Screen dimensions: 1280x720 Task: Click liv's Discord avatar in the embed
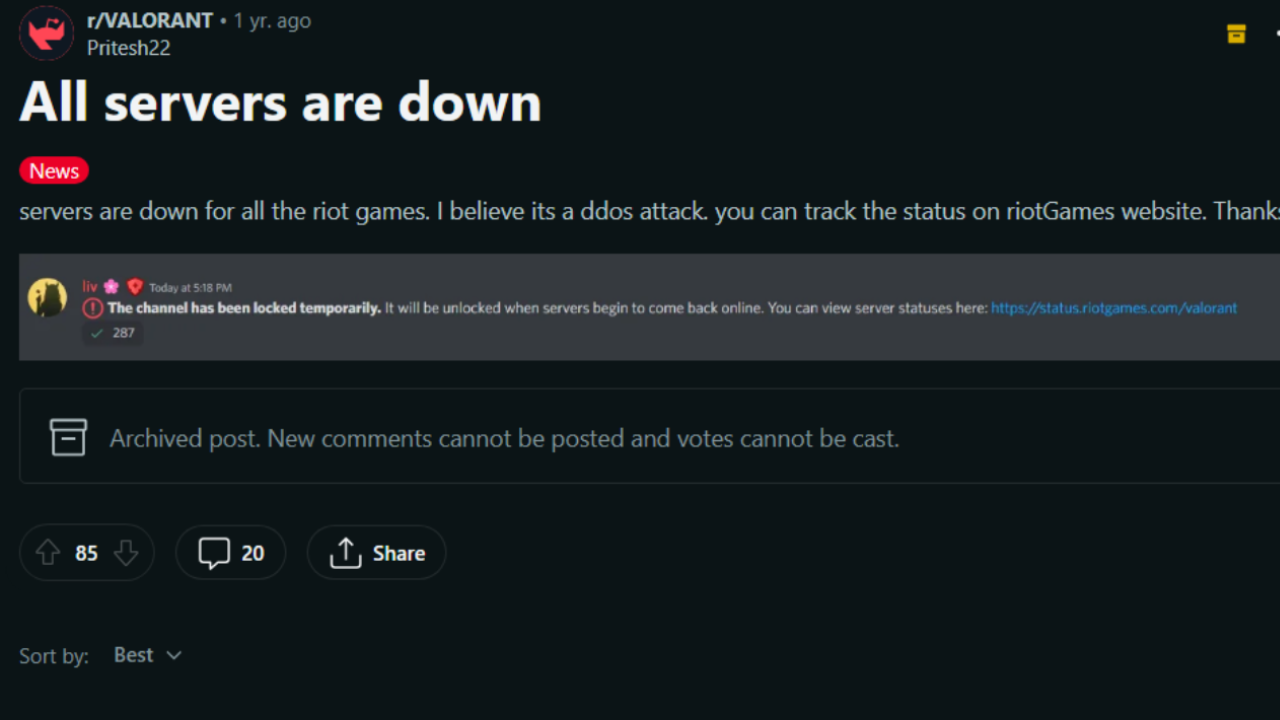point(46,297)
